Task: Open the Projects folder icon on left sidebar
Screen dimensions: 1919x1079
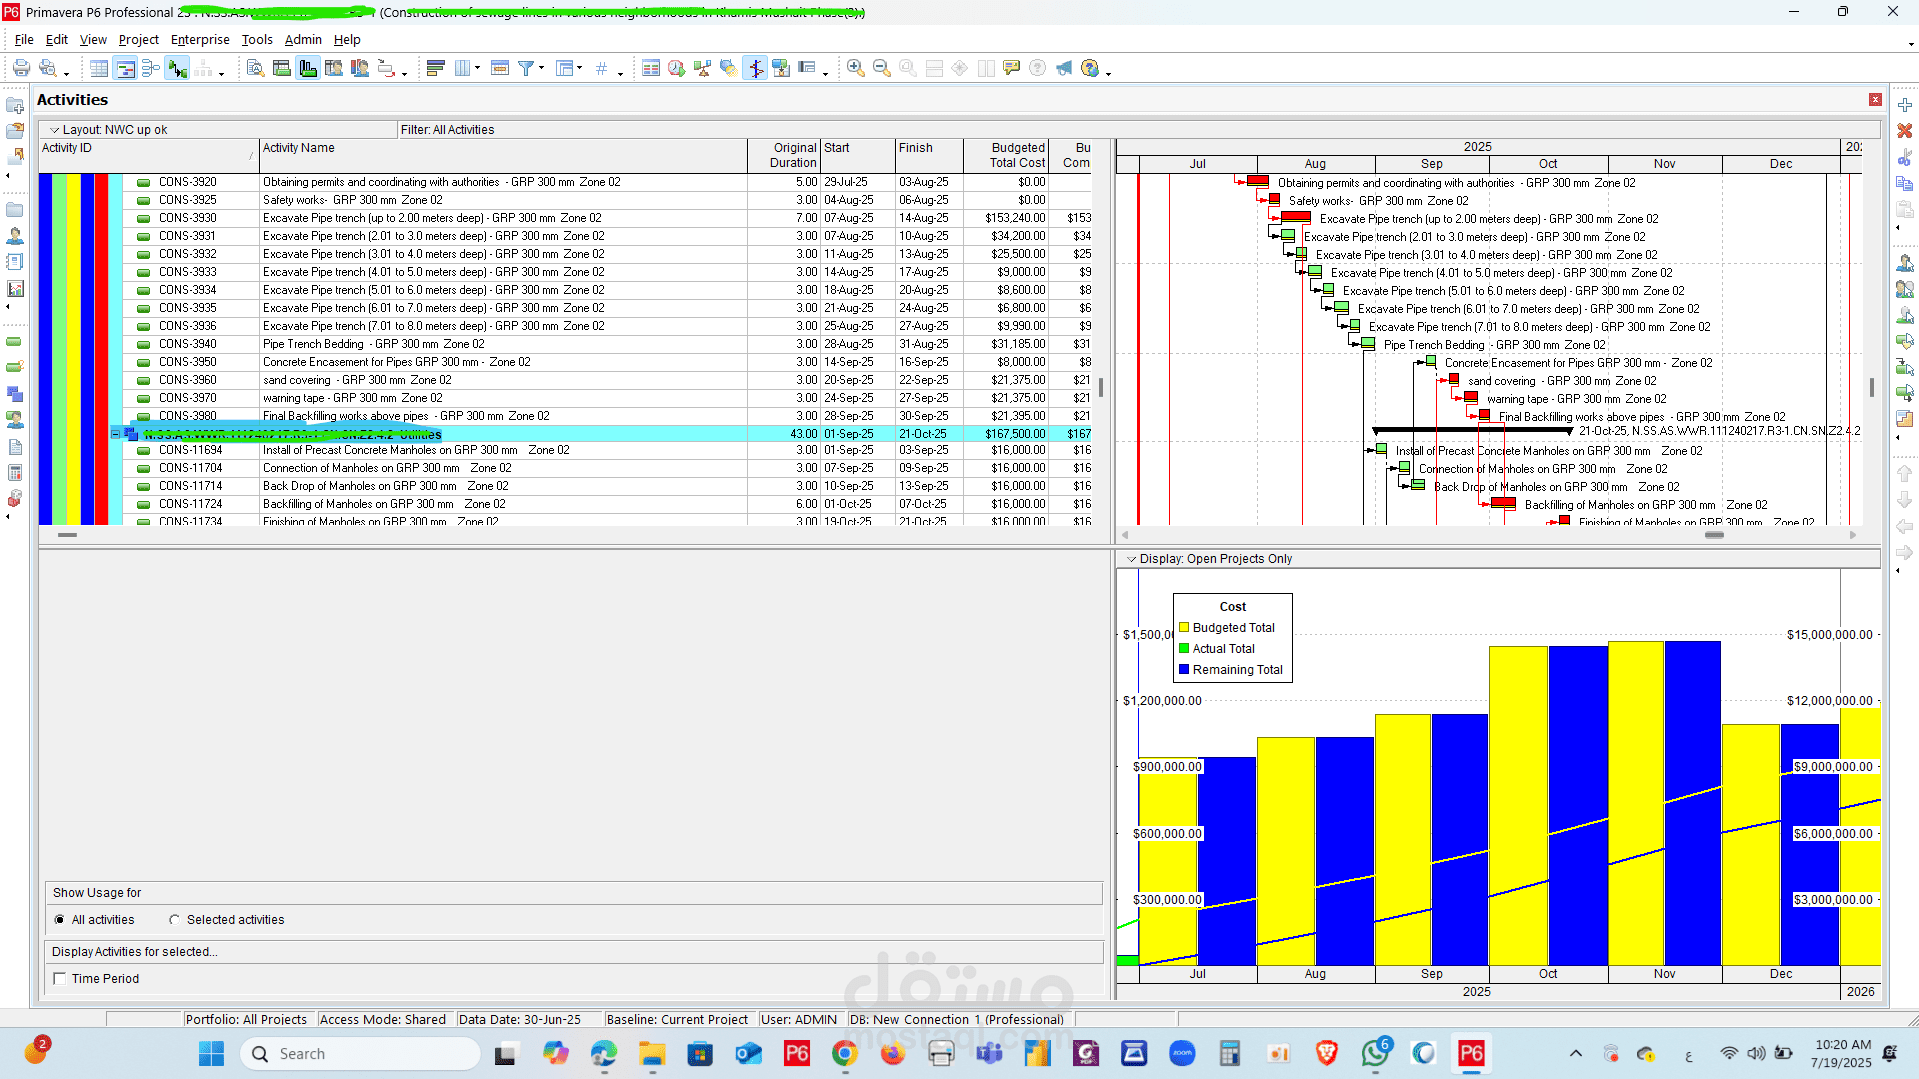Action: pyautogui.click(x=15, y=210)
